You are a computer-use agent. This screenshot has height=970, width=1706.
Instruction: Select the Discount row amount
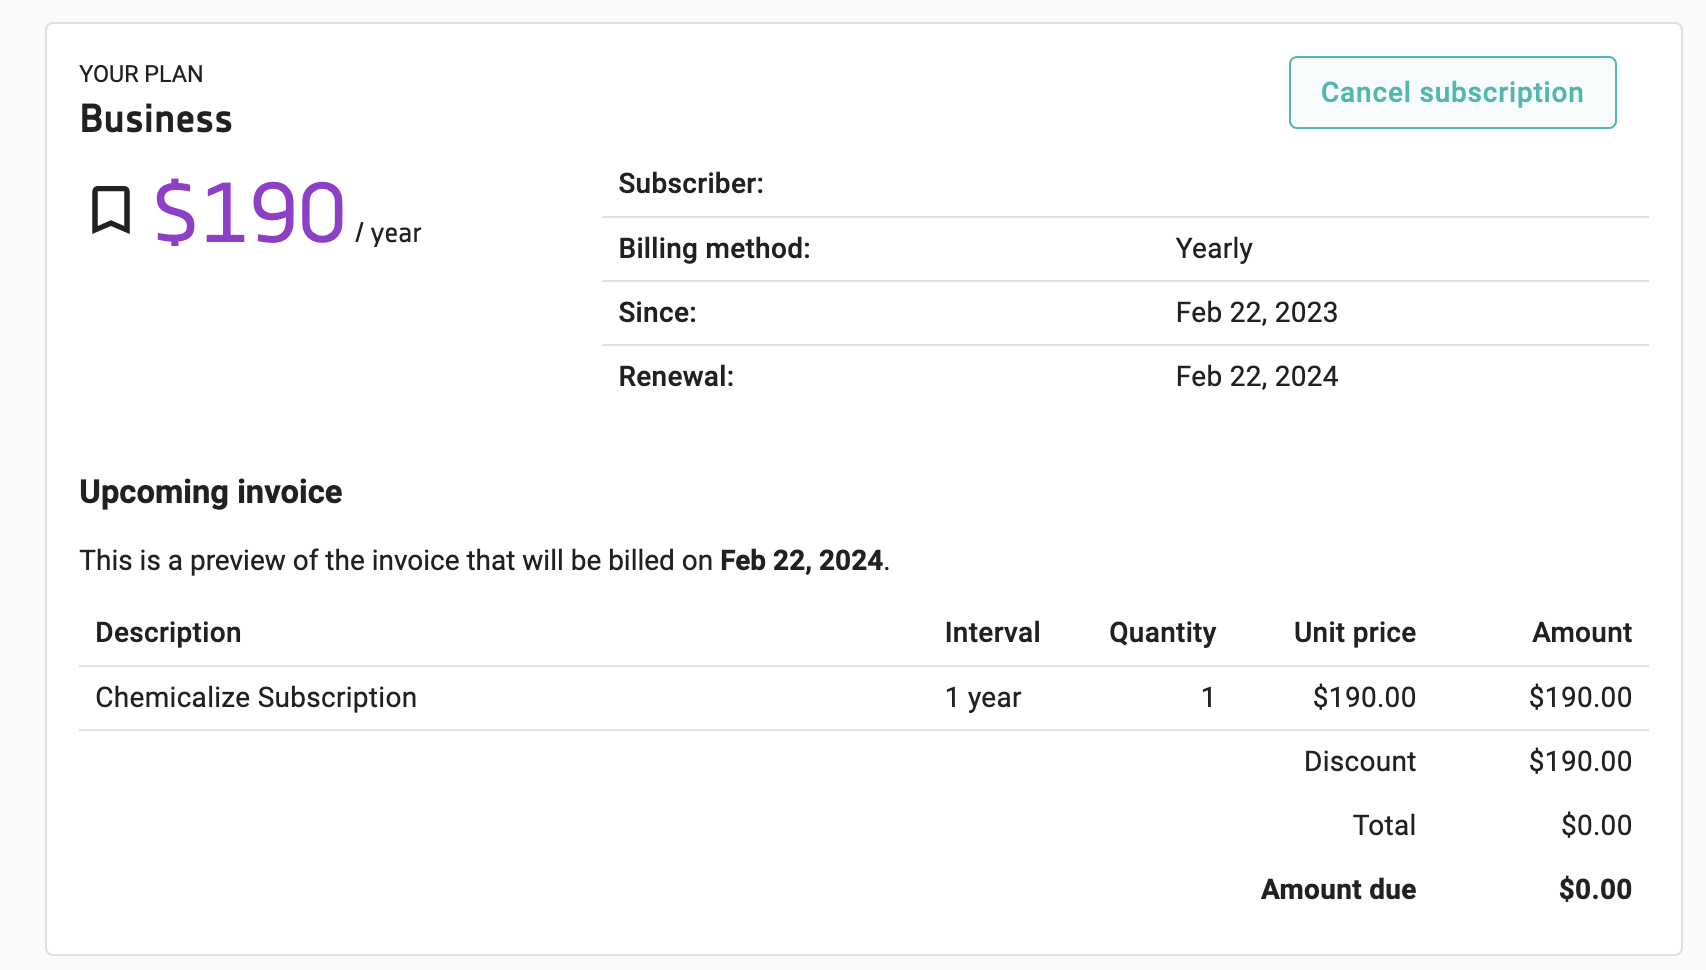pos(1578,761)
